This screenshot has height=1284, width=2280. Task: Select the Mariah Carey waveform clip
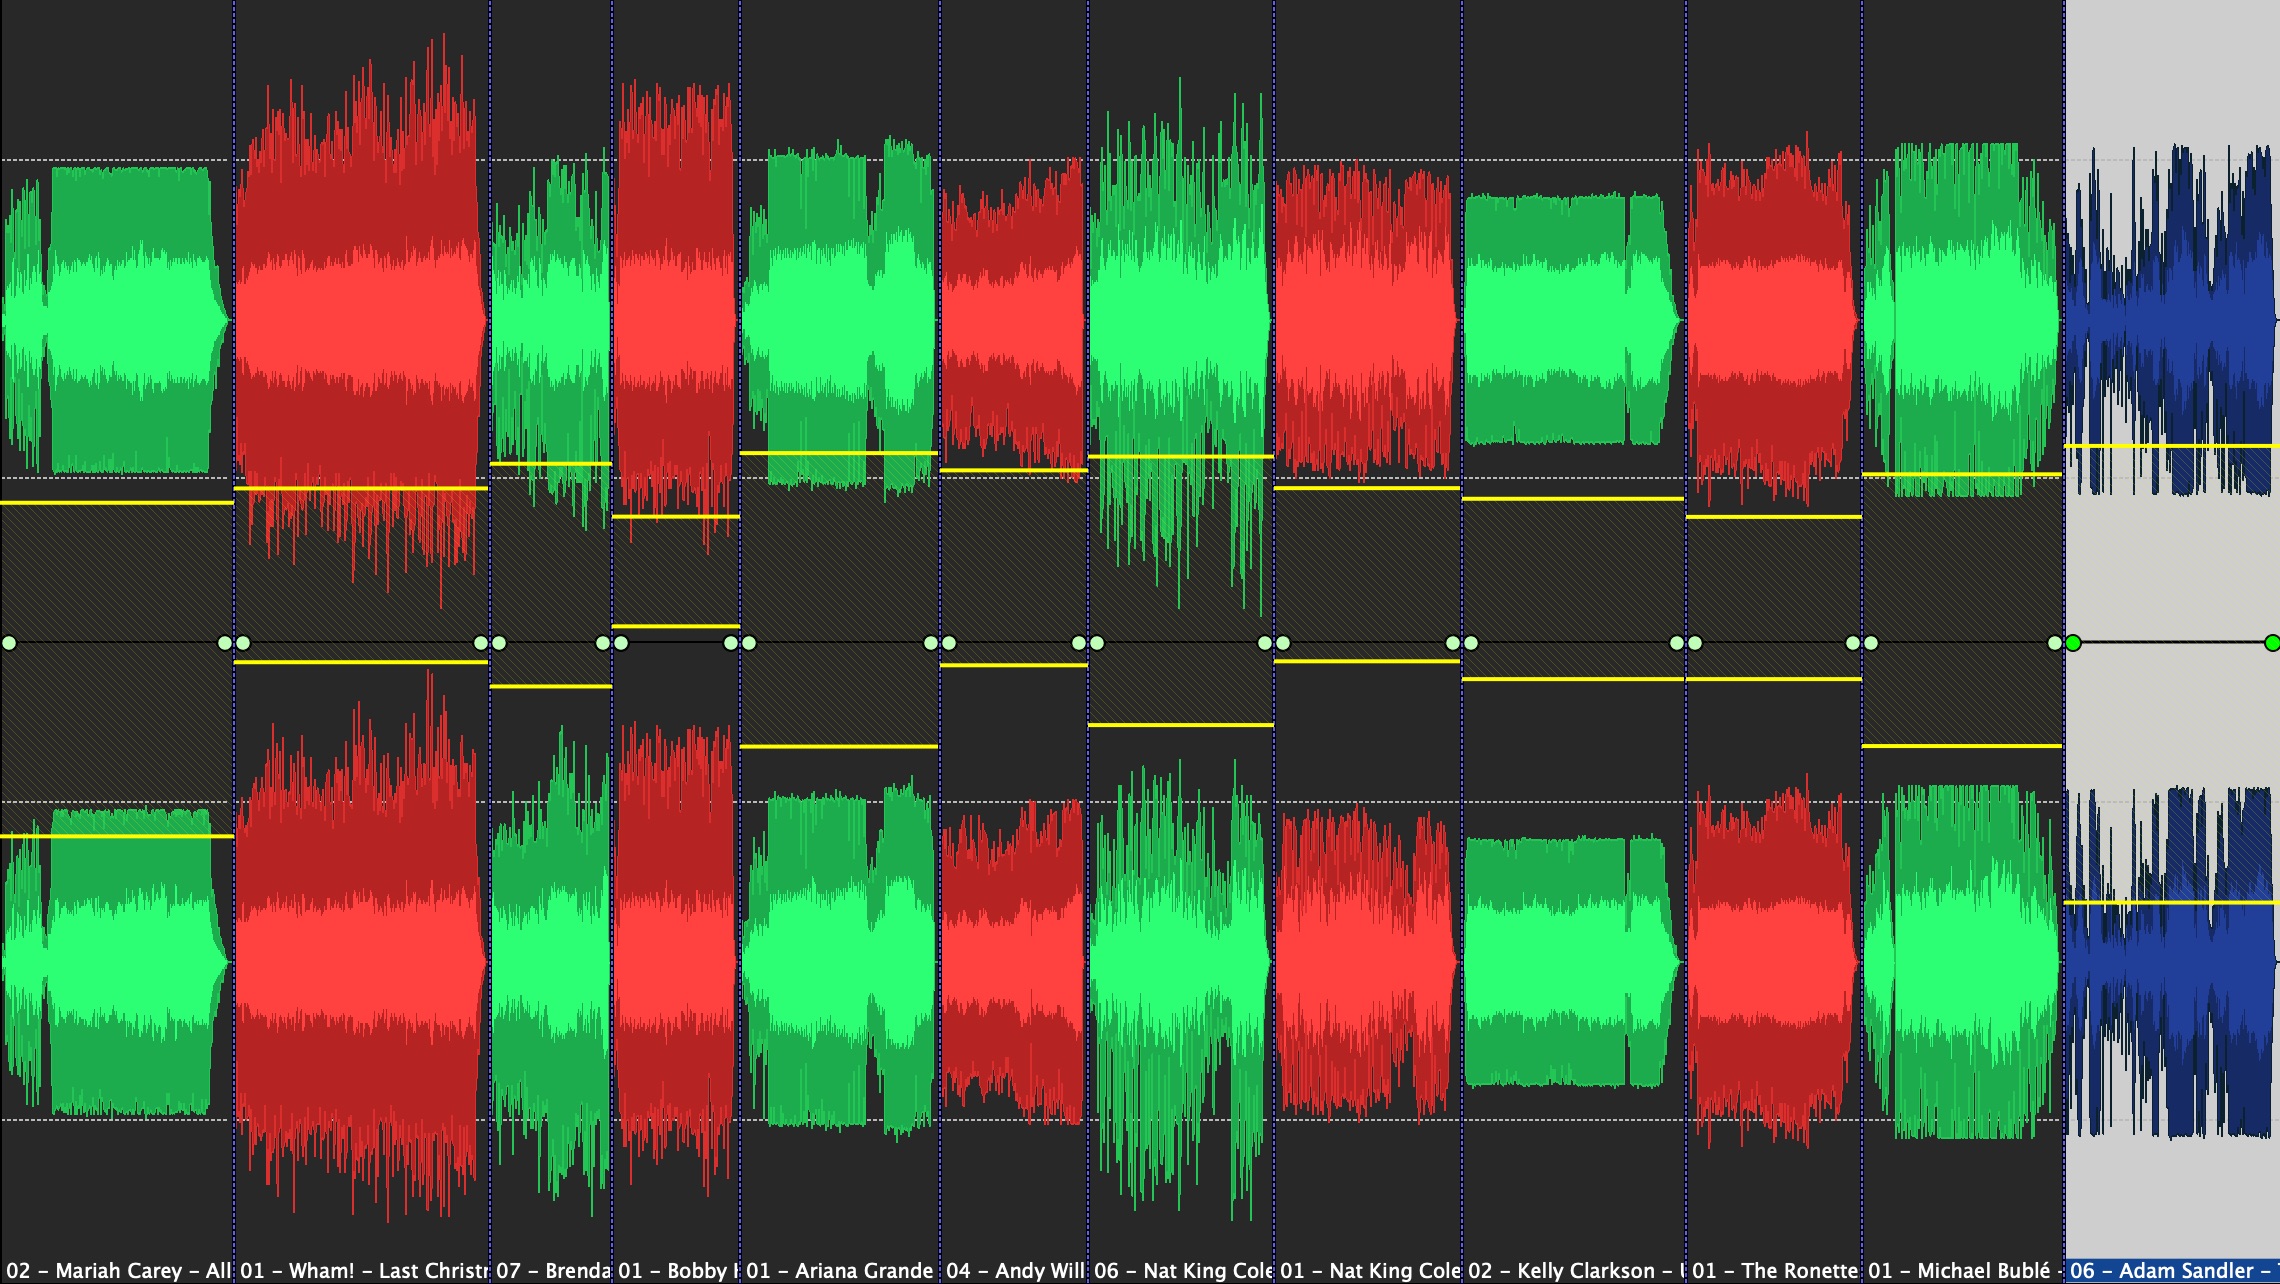coord(115,320)
